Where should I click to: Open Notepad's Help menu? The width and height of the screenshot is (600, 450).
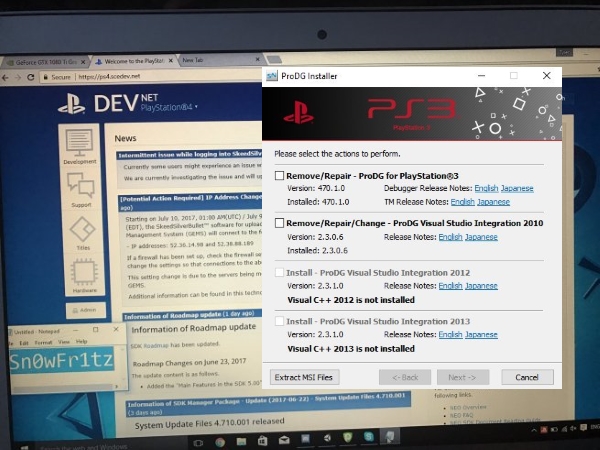(x=82, y=341)
